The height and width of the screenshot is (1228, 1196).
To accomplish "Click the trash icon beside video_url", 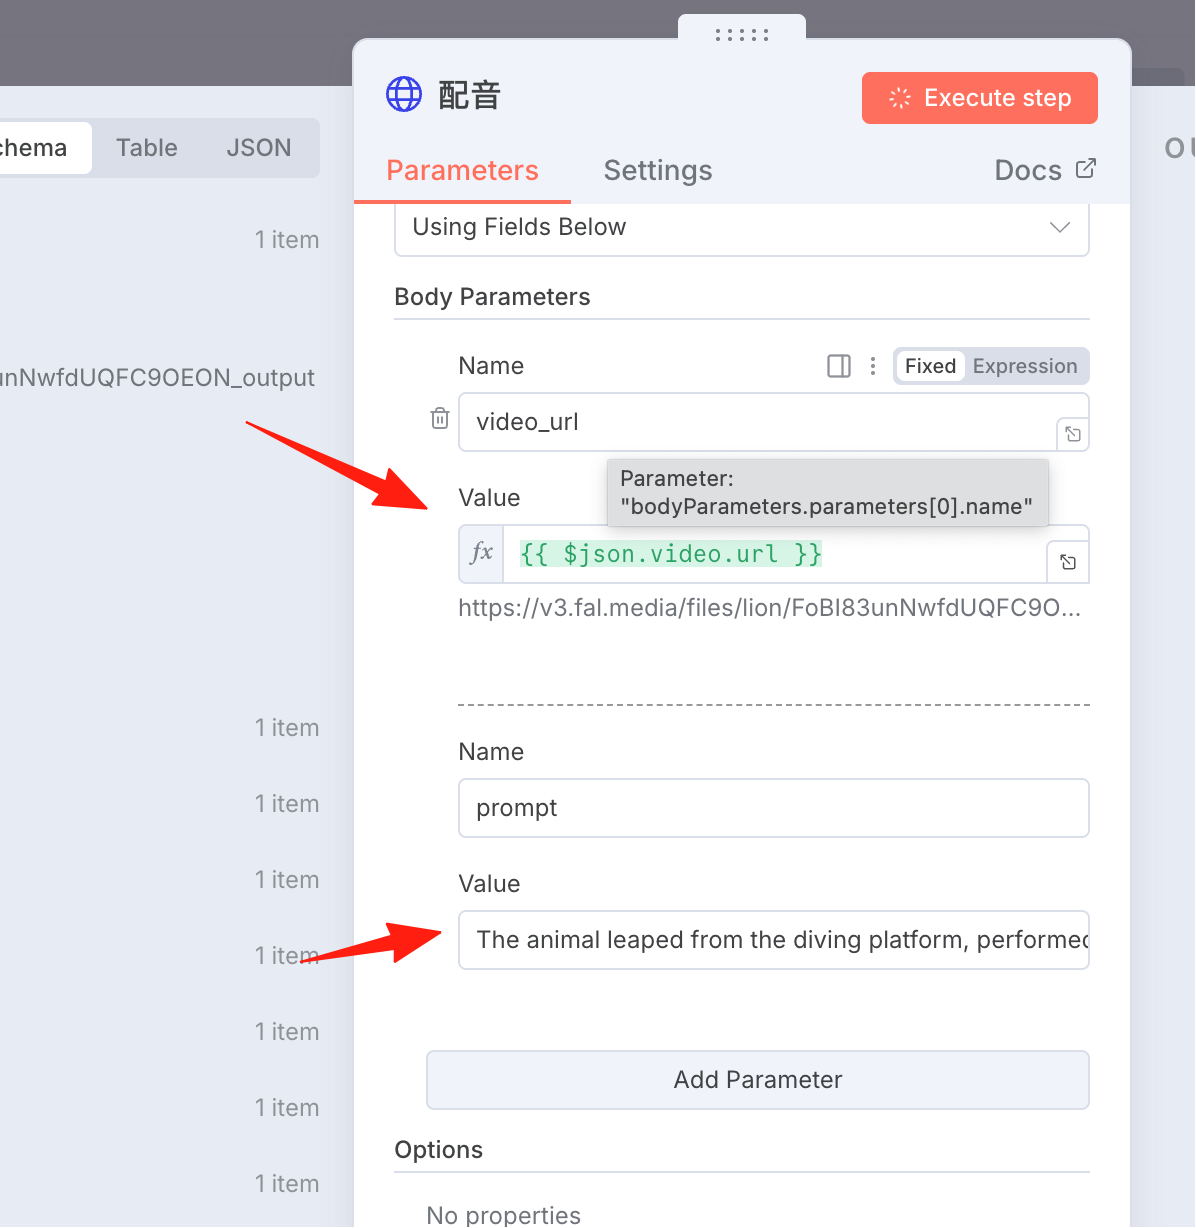I will (440, 418).
